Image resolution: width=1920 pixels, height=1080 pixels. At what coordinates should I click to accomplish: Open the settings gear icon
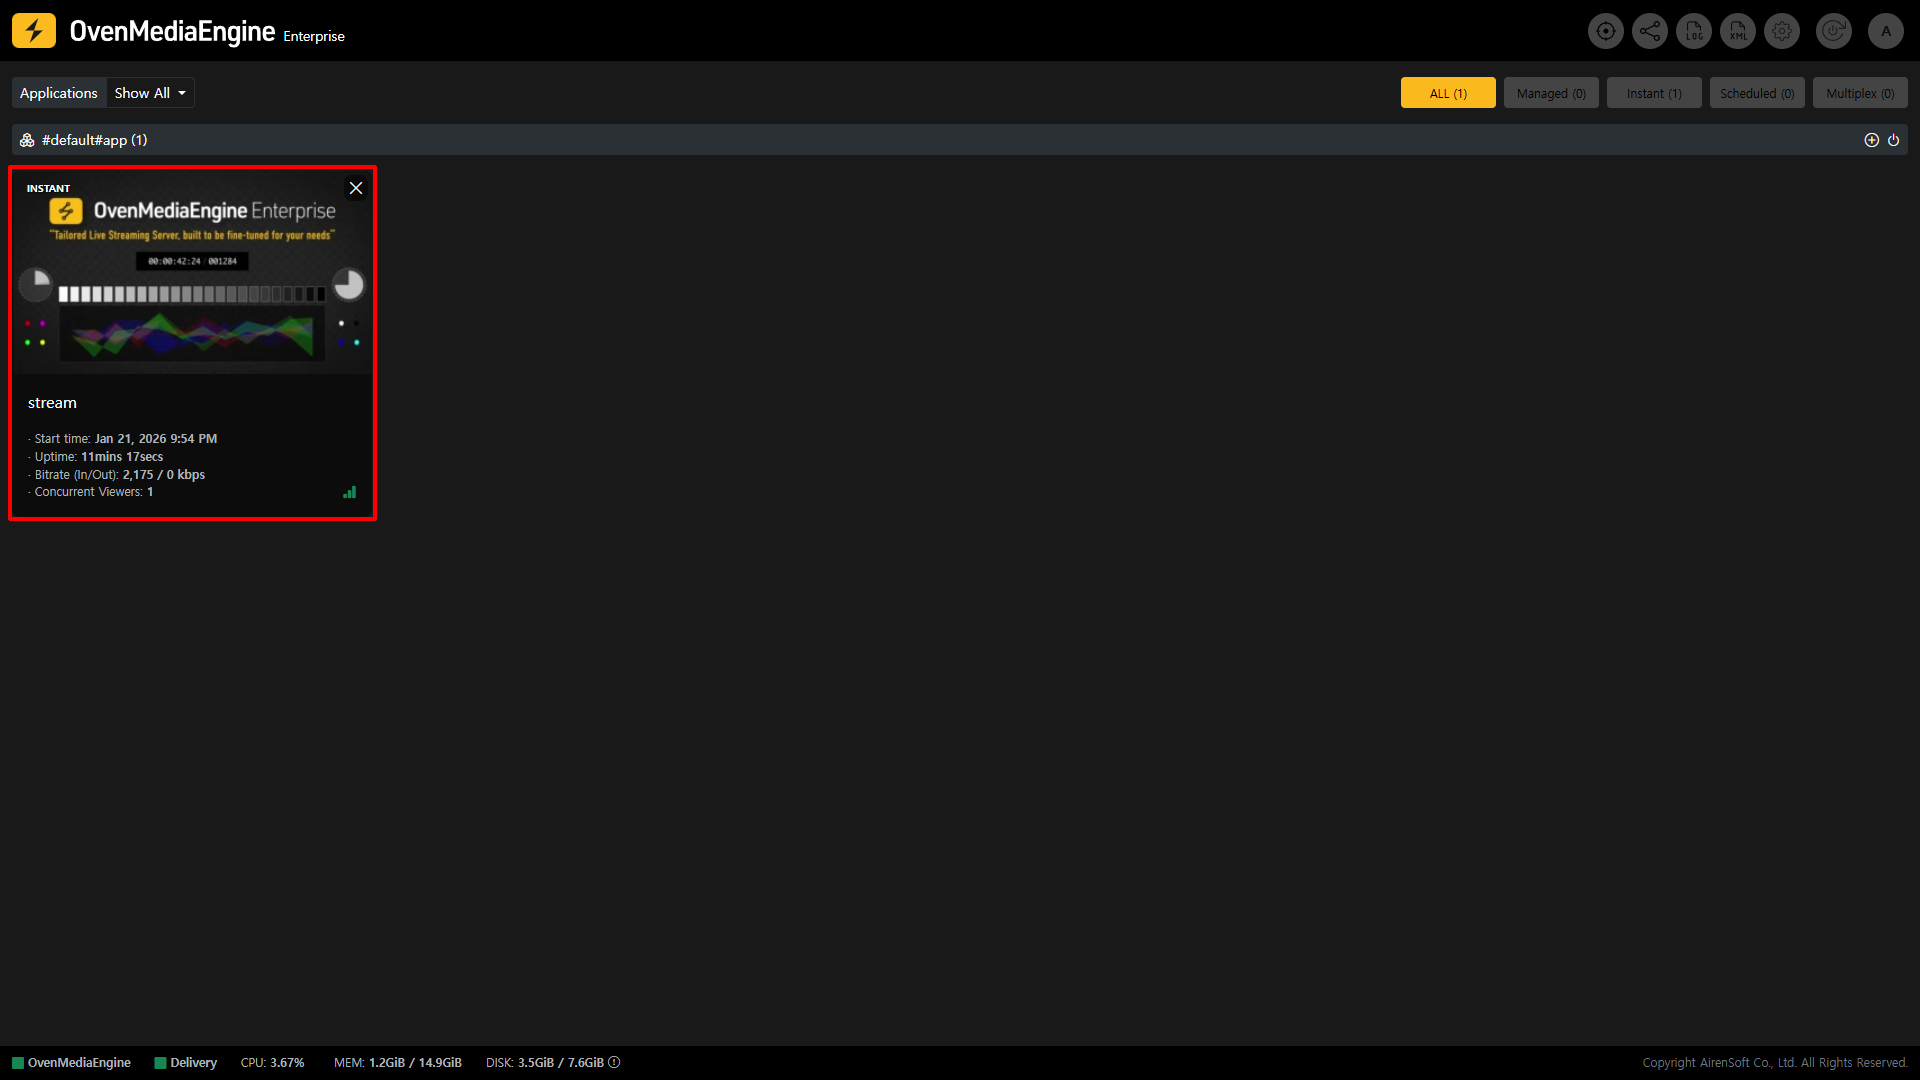coord(1781,31)
